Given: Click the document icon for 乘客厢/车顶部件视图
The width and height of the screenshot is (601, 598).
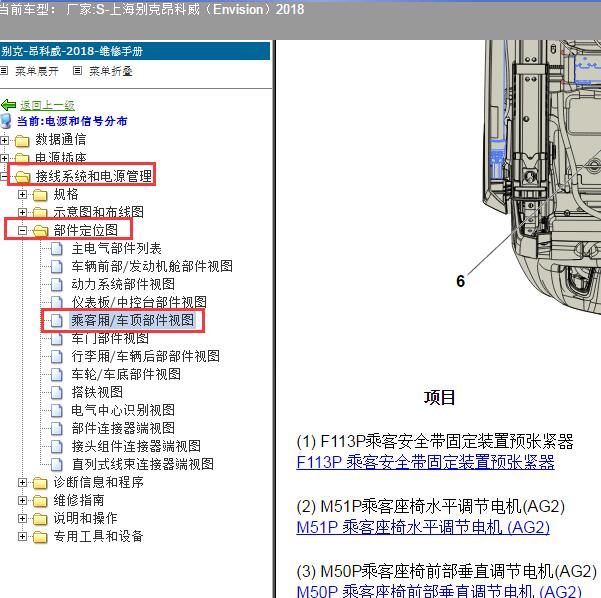Looking at the screenshot, I should point(57,320).
